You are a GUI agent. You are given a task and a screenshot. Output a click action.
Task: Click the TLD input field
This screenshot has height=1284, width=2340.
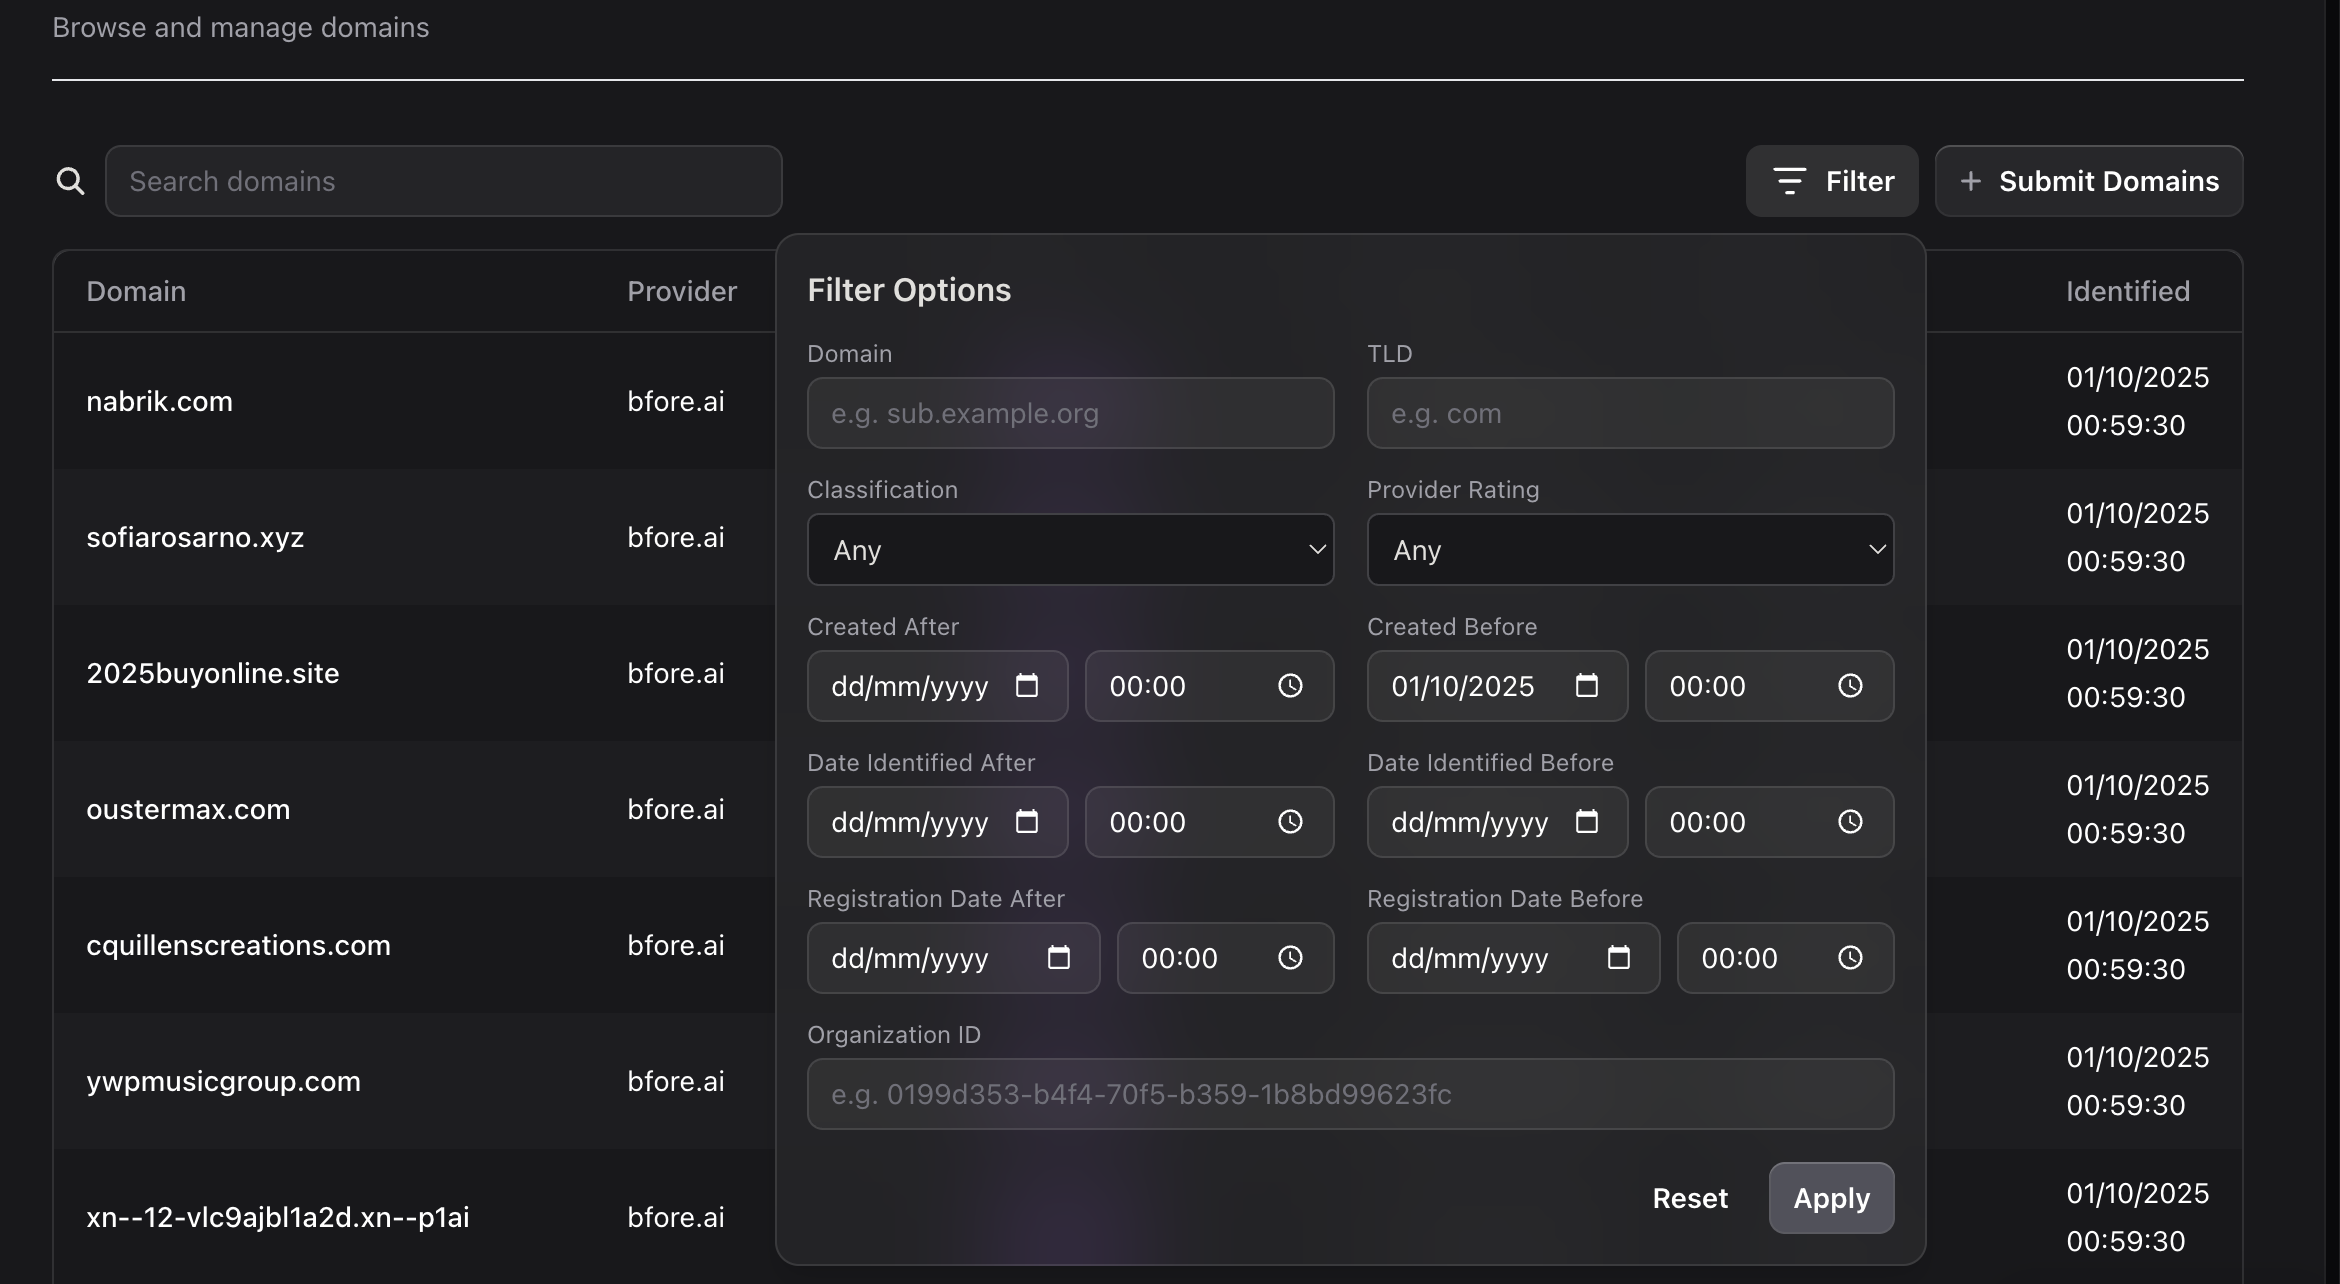click(1629, 413)
